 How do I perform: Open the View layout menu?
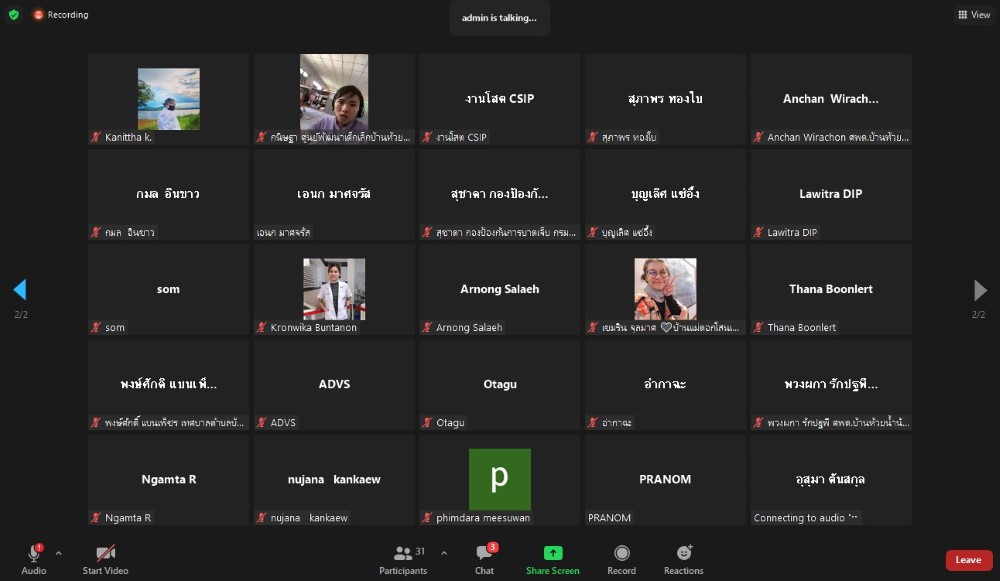coord(973,15)
